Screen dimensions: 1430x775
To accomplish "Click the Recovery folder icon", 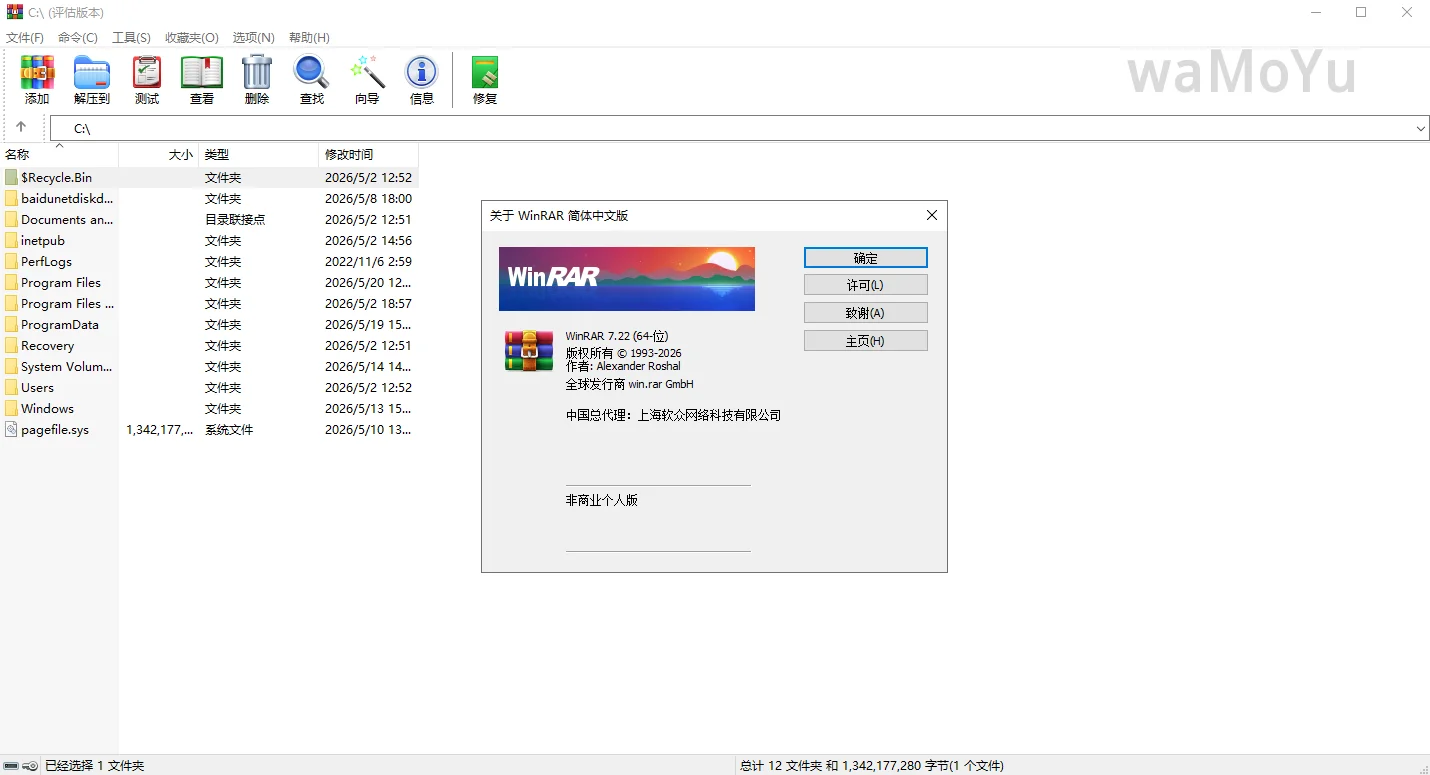I will coord(11,345).
